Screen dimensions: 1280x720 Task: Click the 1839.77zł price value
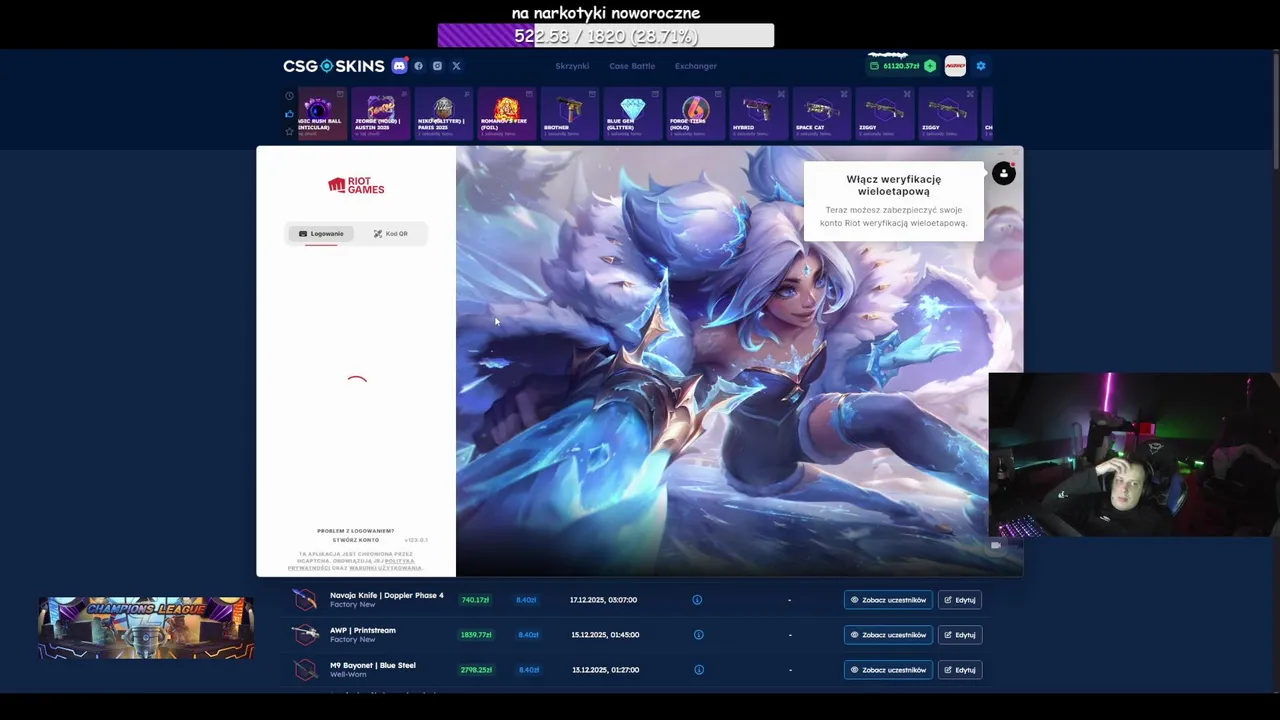476,635
